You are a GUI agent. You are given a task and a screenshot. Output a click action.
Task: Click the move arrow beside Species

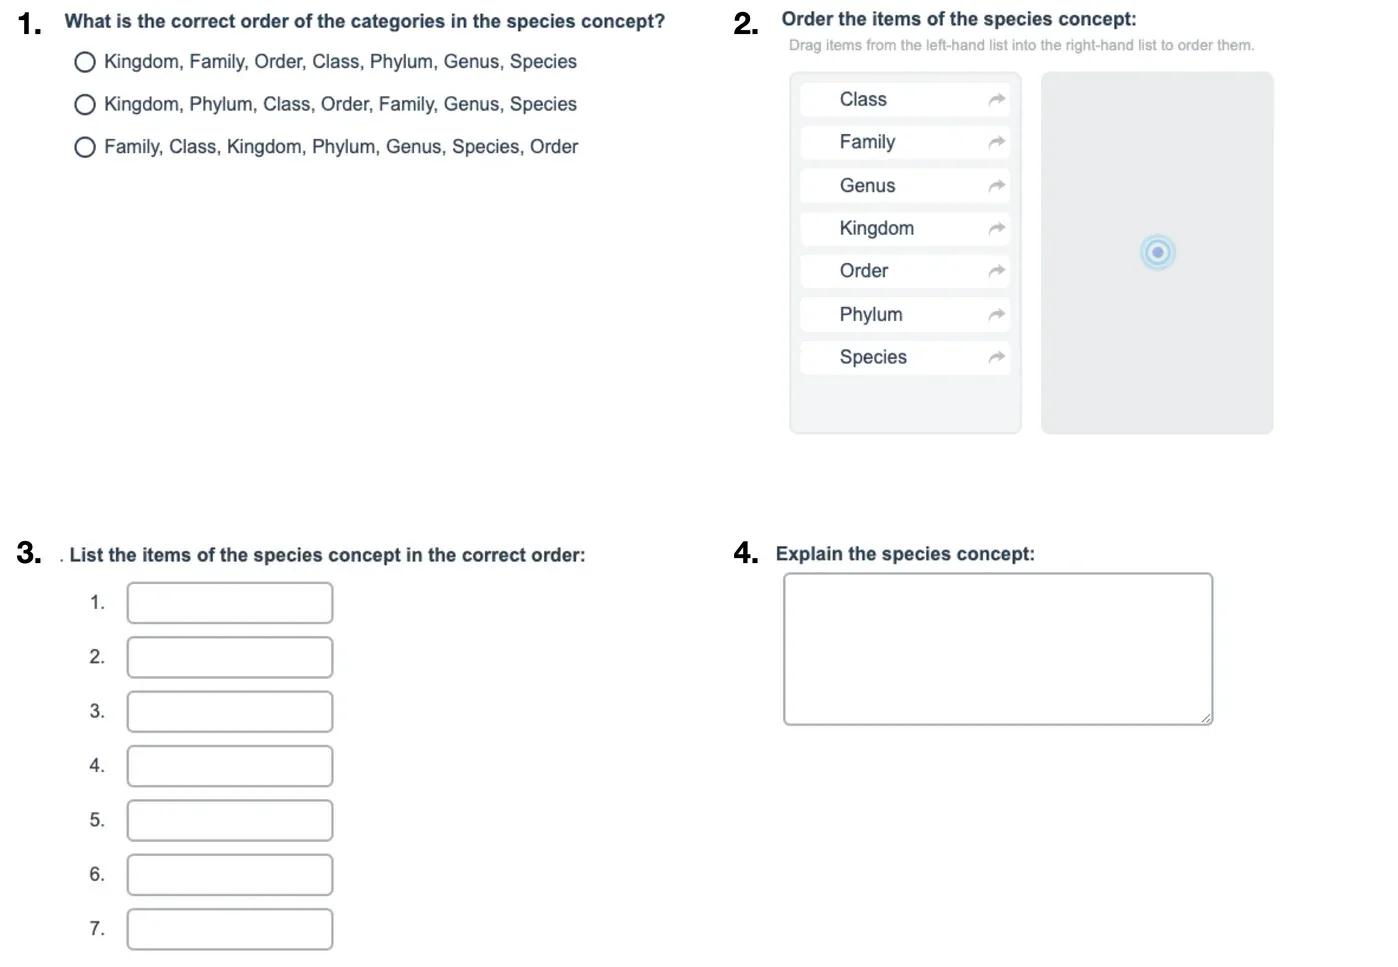[996, 357]
